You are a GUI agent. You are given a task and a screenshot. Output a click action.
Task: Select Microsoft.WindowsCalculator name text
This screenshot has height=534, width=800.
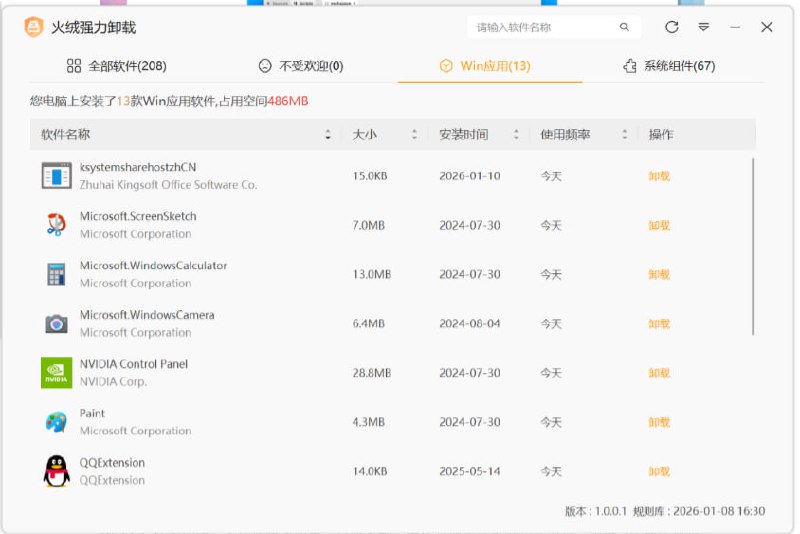coord(153,265)
